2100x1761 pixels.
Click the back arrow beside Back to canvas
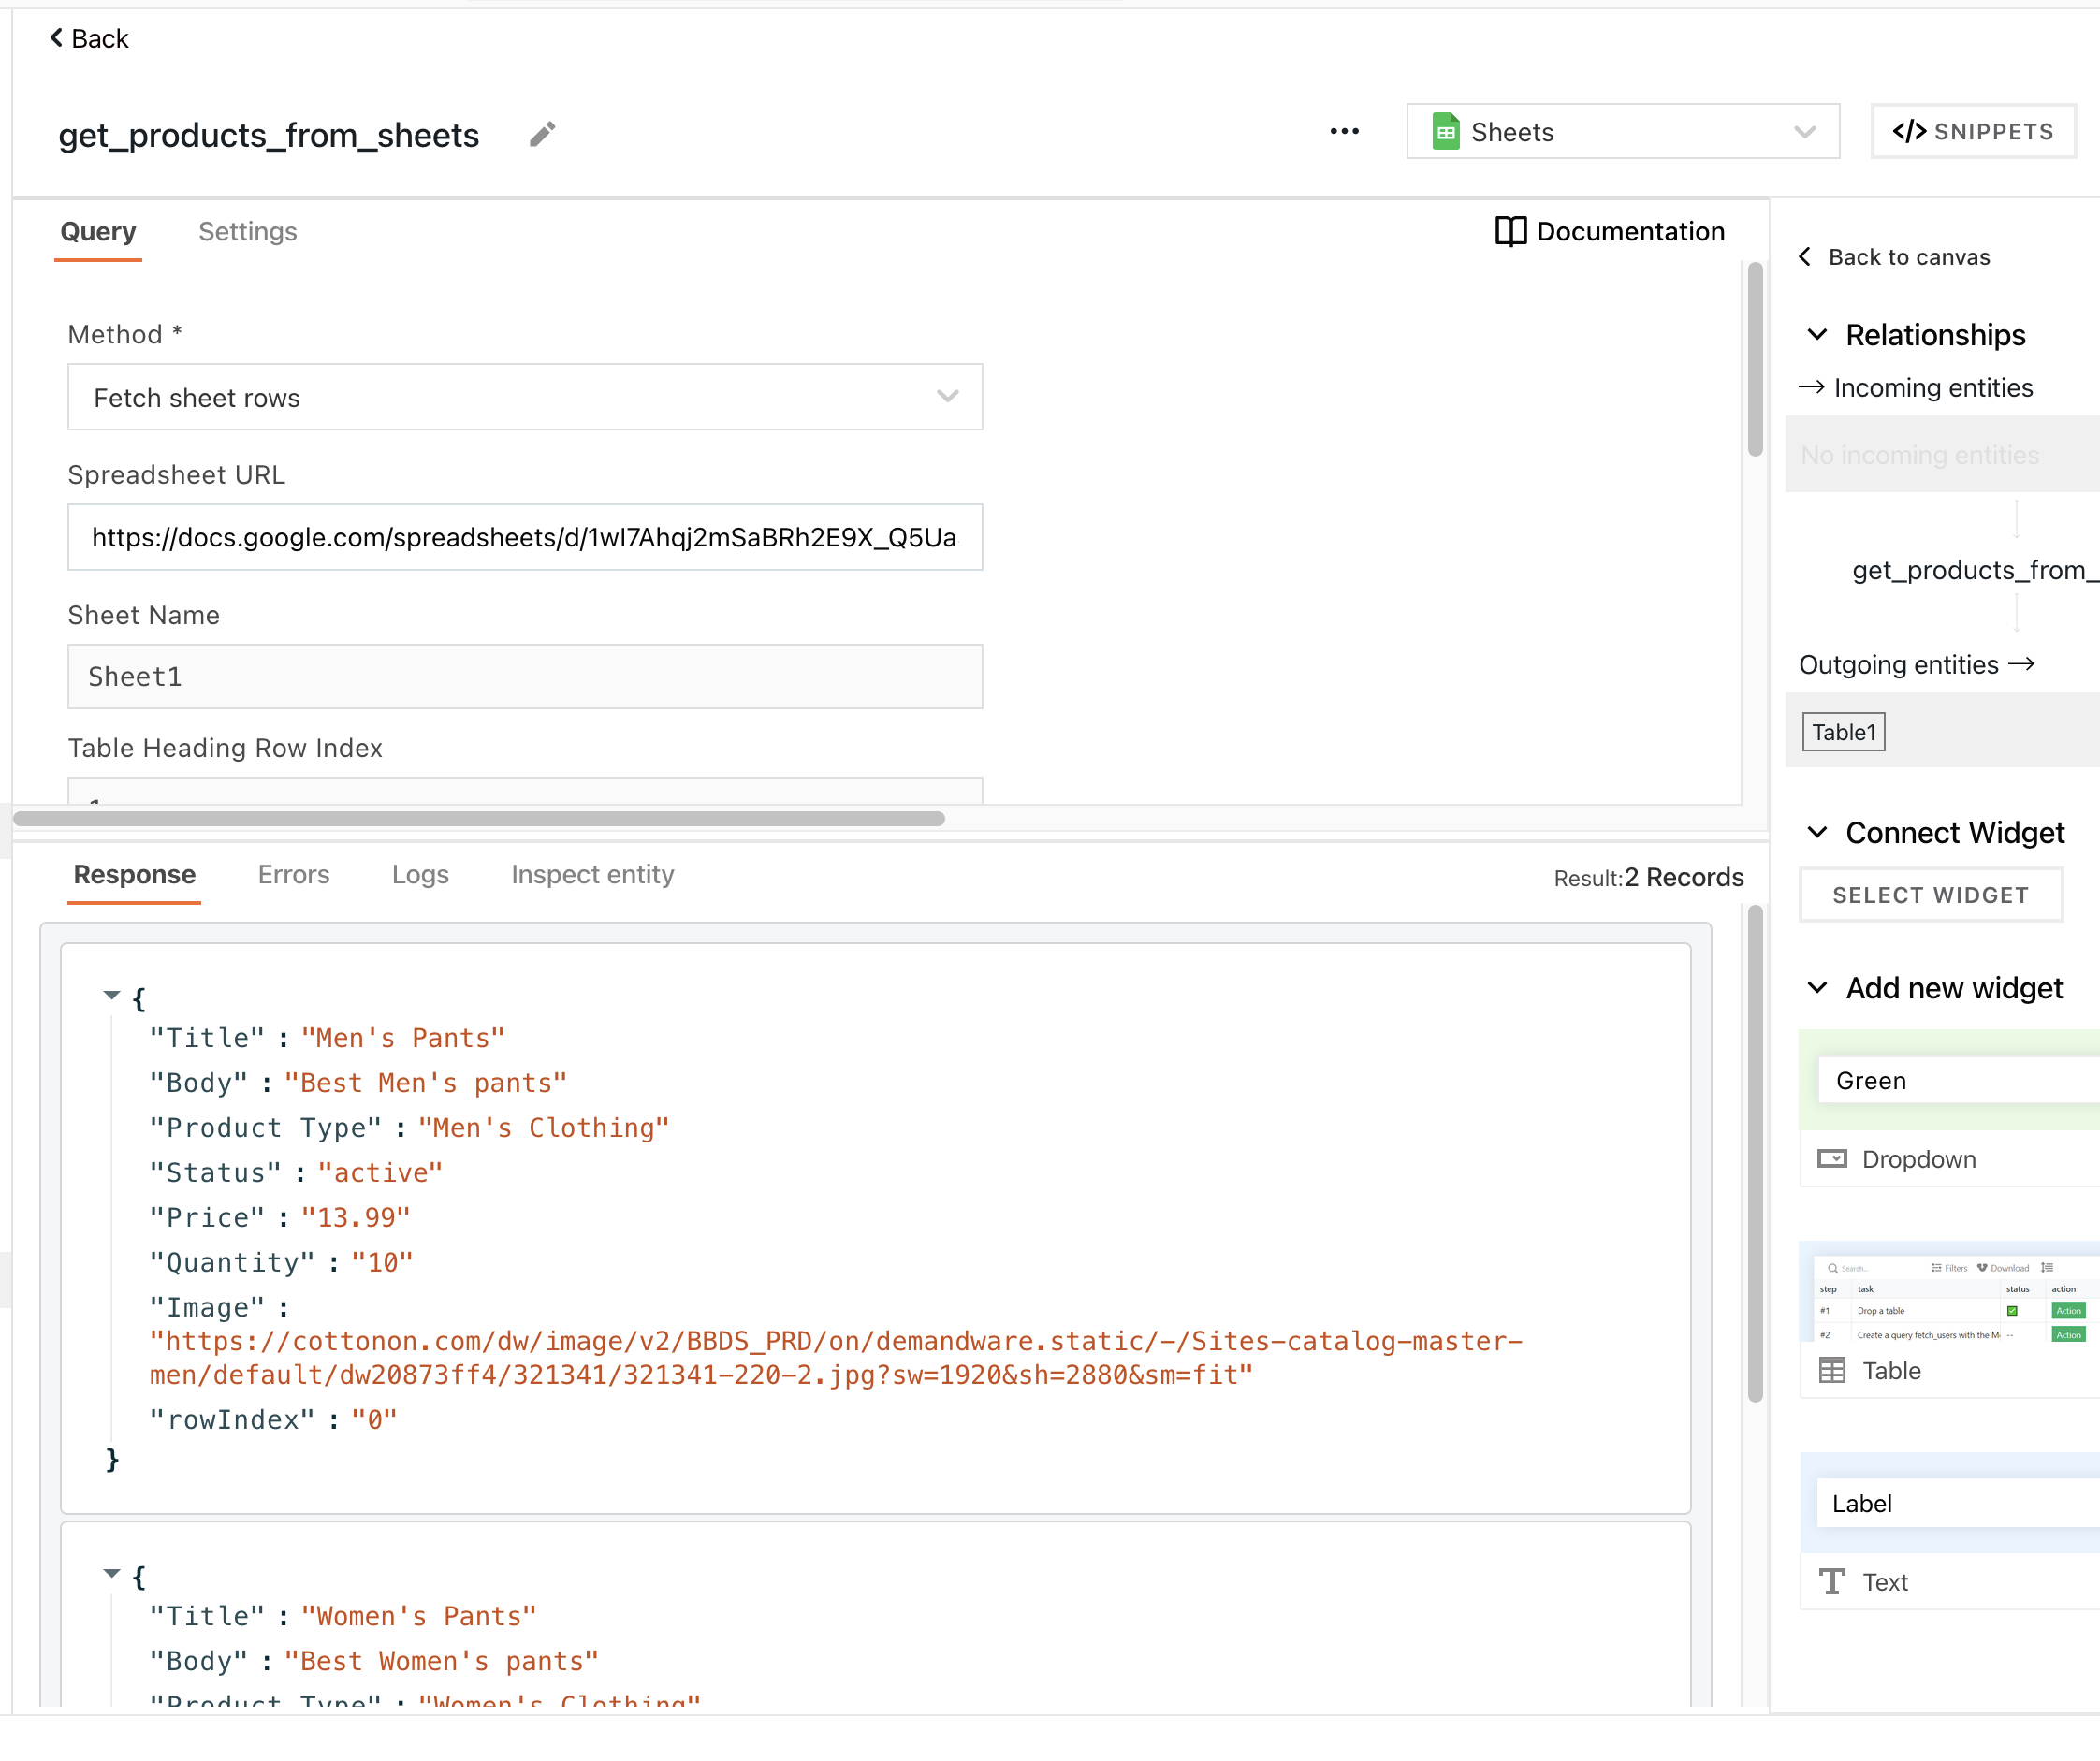point(1806,257)
